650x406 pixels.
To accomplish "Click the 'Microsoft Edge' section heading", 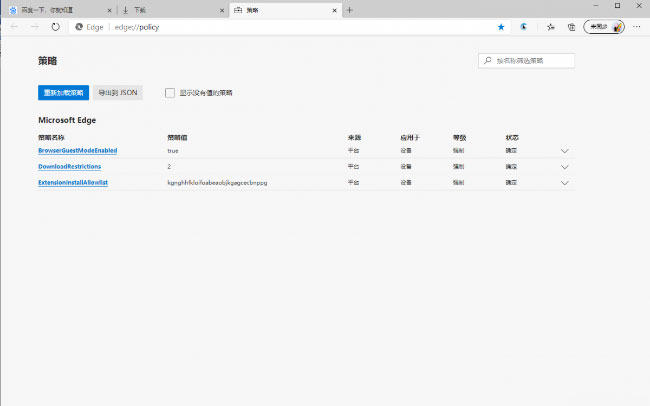I will (67, 120).
